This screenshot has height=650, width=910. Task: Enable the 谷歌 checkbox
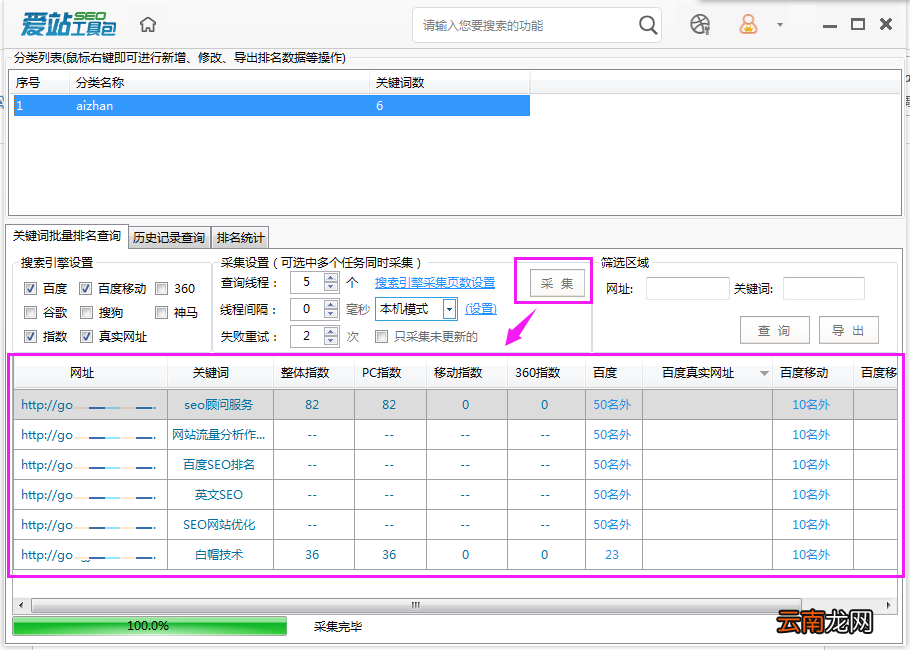[x=31, y=313]
